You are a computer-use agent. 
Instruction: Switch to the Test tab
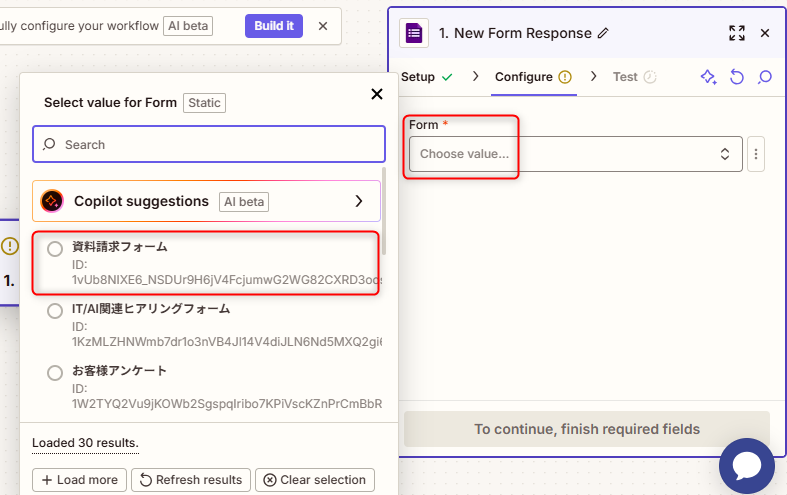pos(625,77)
